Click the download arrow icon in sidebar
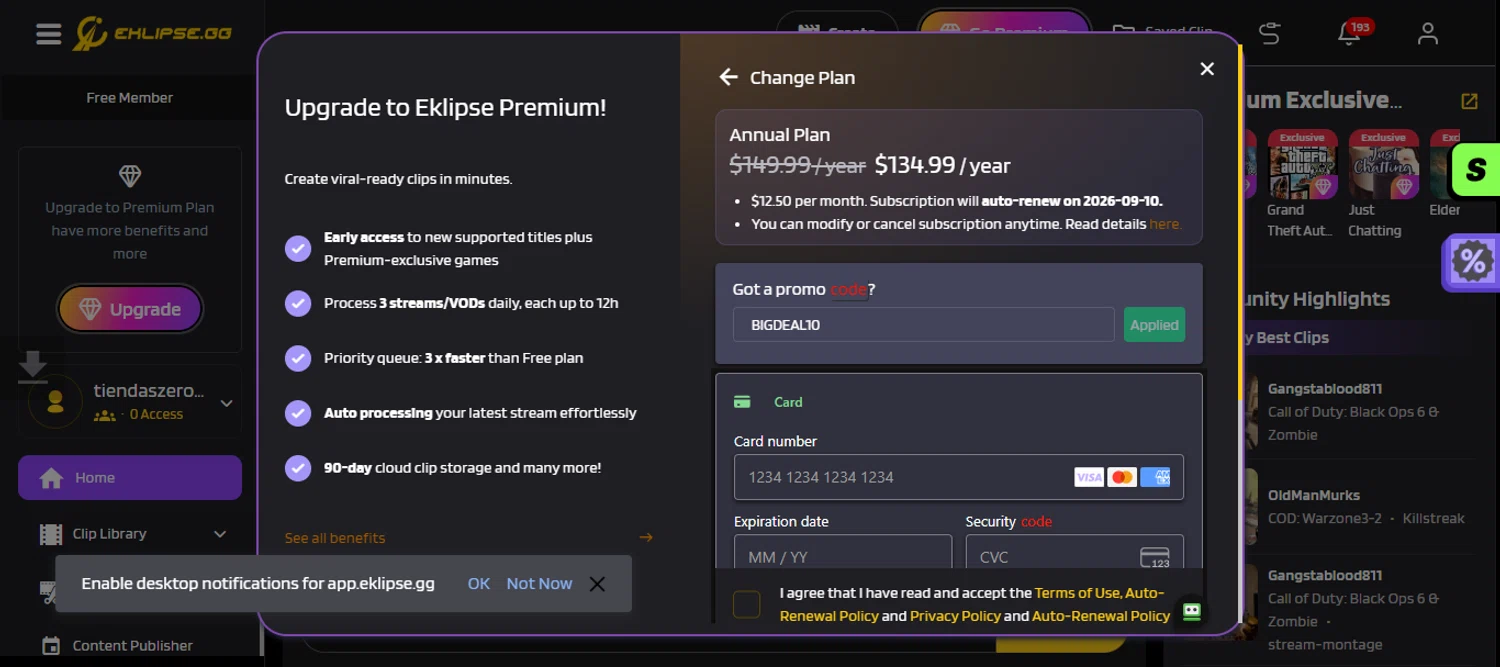 32,367
